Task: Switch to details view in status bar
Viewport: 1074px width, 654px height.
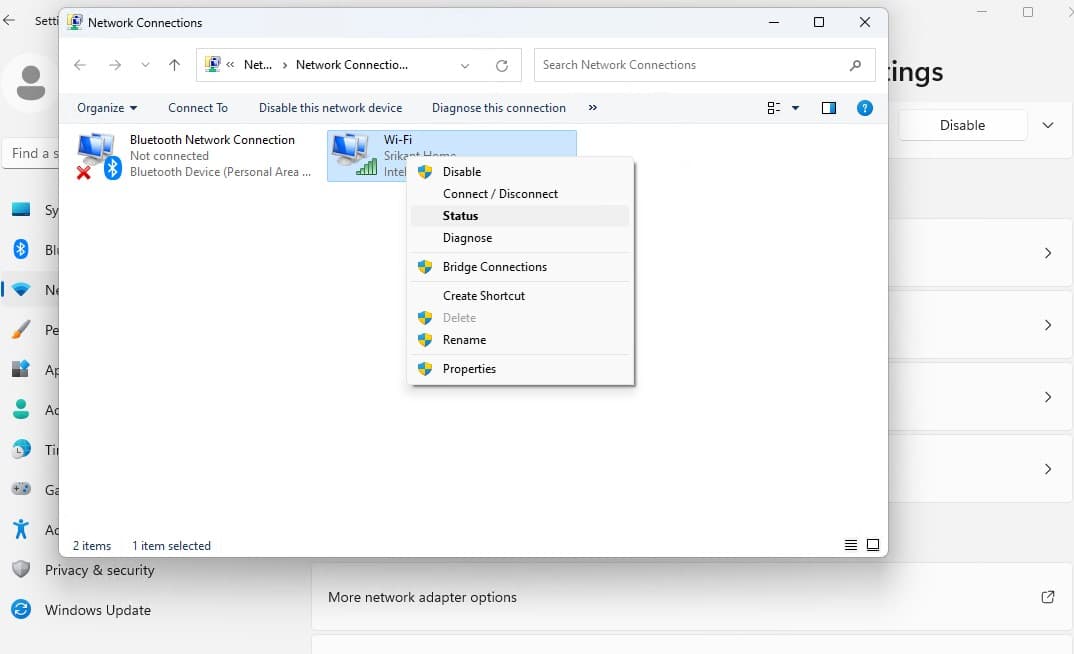Action: click(x=851, y=545)
